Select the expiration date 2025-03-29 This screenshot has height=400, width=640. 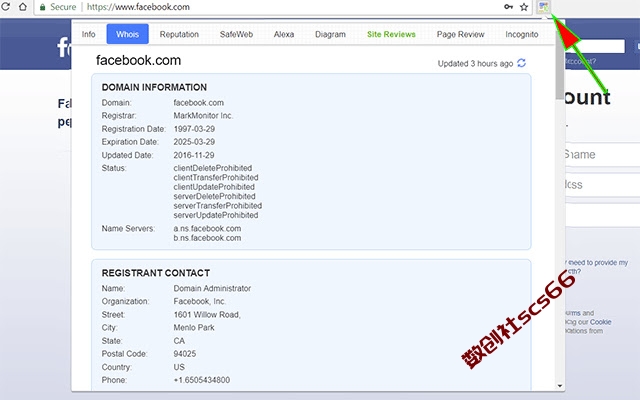coord(194,142)
